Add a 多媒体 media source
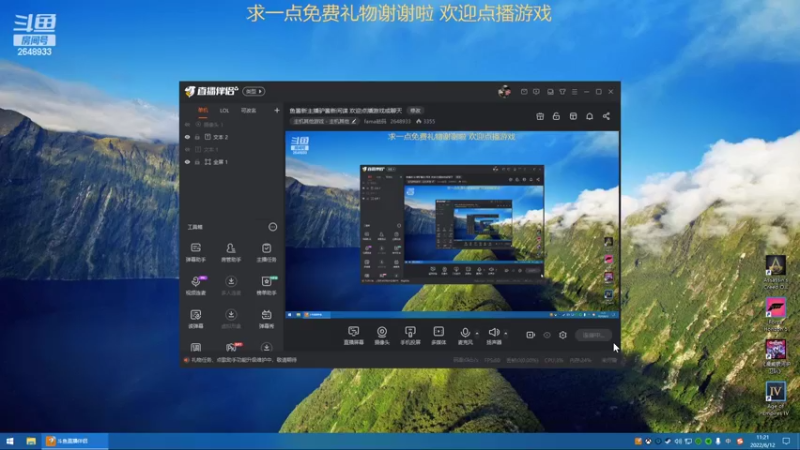800x450 pixels. 438,336
